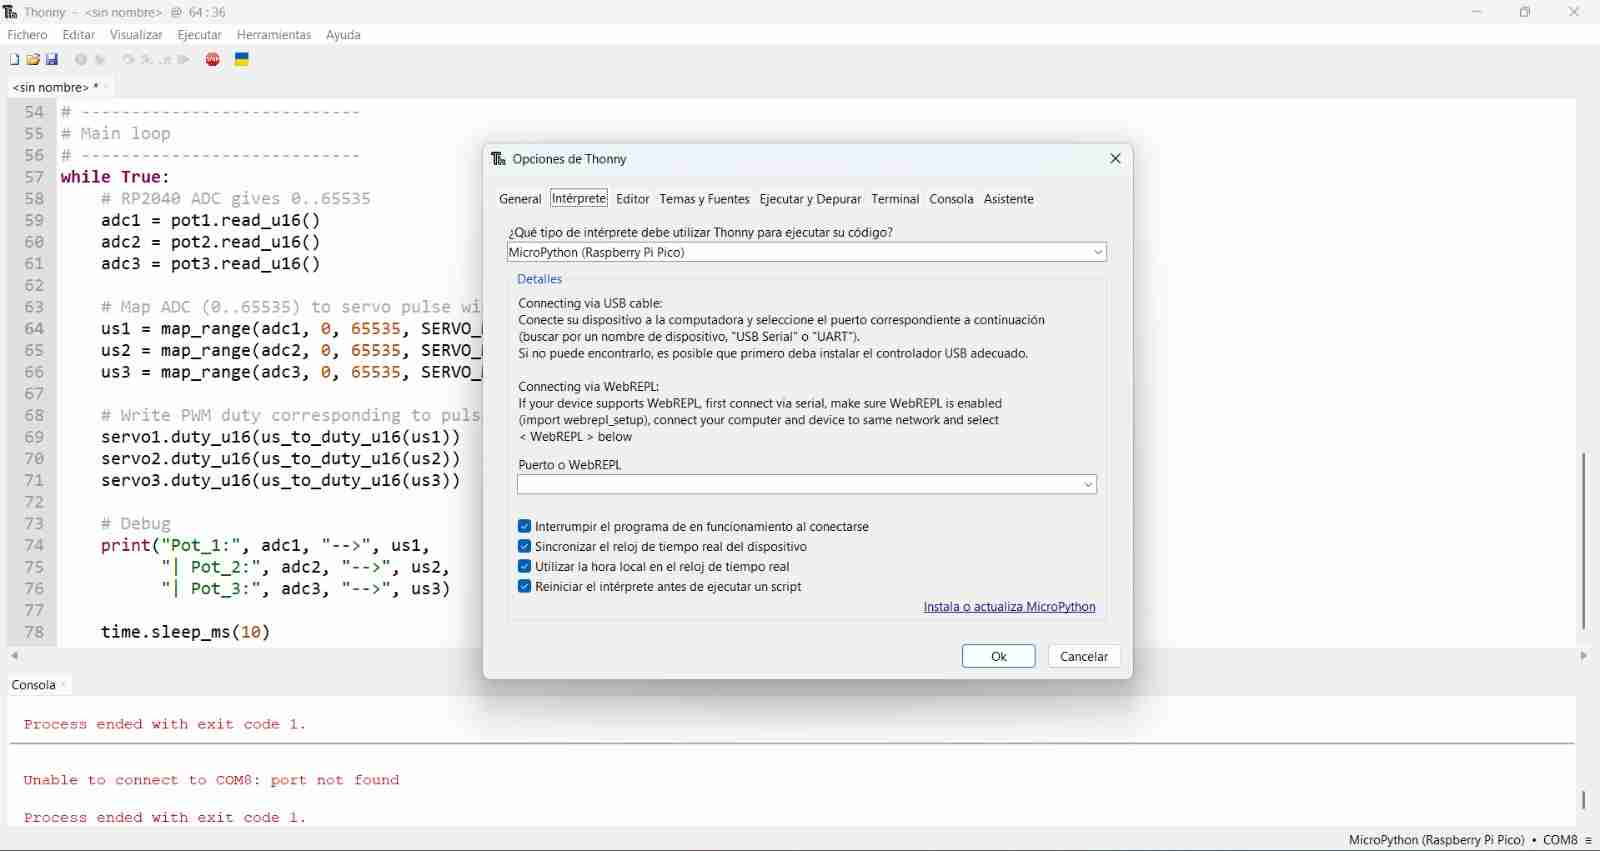Open the Fichero menu

point(28,35)
